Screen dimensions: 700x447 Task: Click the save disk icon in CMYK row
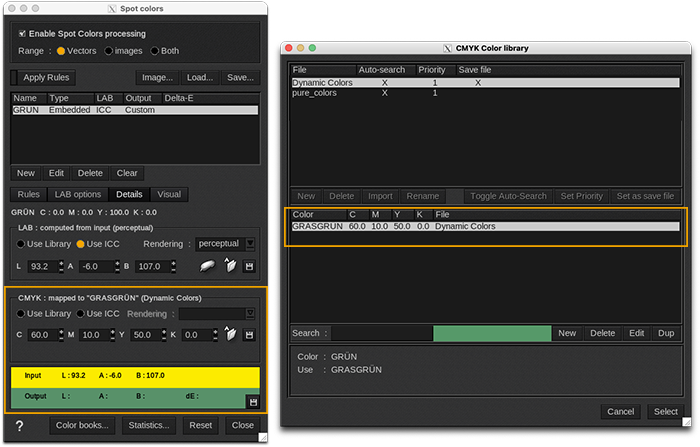(x=248, y=335)
